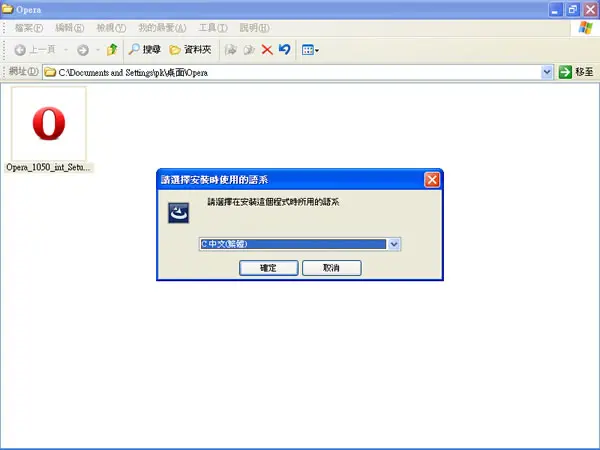Image resolution: width=600 pixels, height=450 pixels.
Task: Click the red Delete X icon
Action: click(267, 50)
